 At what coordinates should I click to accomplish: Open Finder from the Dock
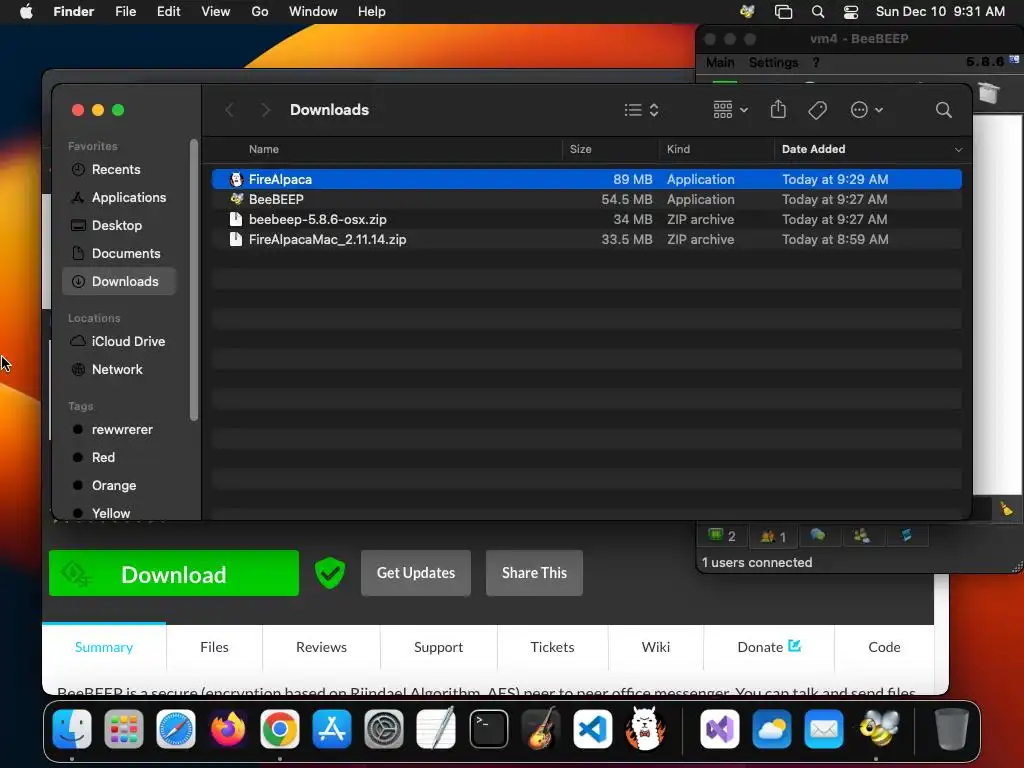click(72, 728)
